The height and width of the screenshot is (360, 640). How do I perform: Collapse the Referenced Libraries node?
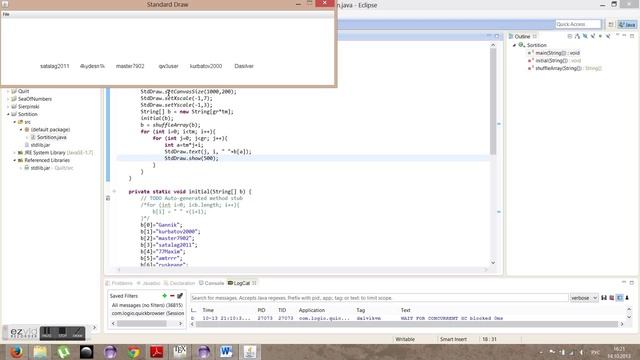[x=14, y=160]
